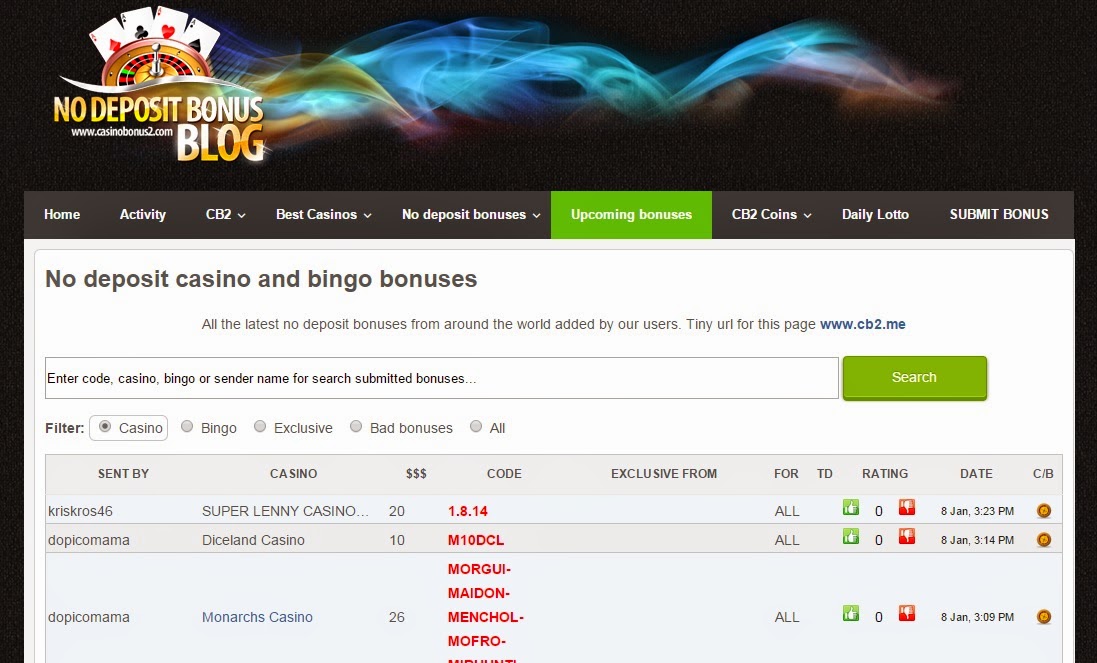Image resolution: width=1097 pixels, height=663 pixels.
Task: Select the Bad bonuses filter radio button
Action: (355, 426)
